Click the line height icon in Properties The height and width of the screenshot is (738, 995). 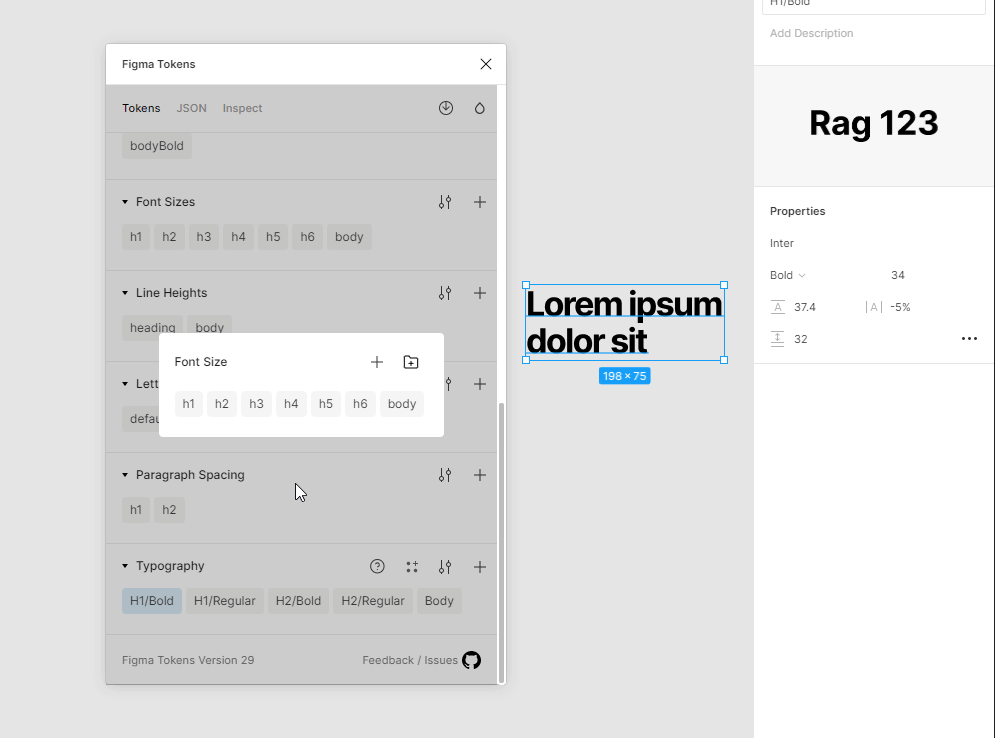tap(777, 307)
